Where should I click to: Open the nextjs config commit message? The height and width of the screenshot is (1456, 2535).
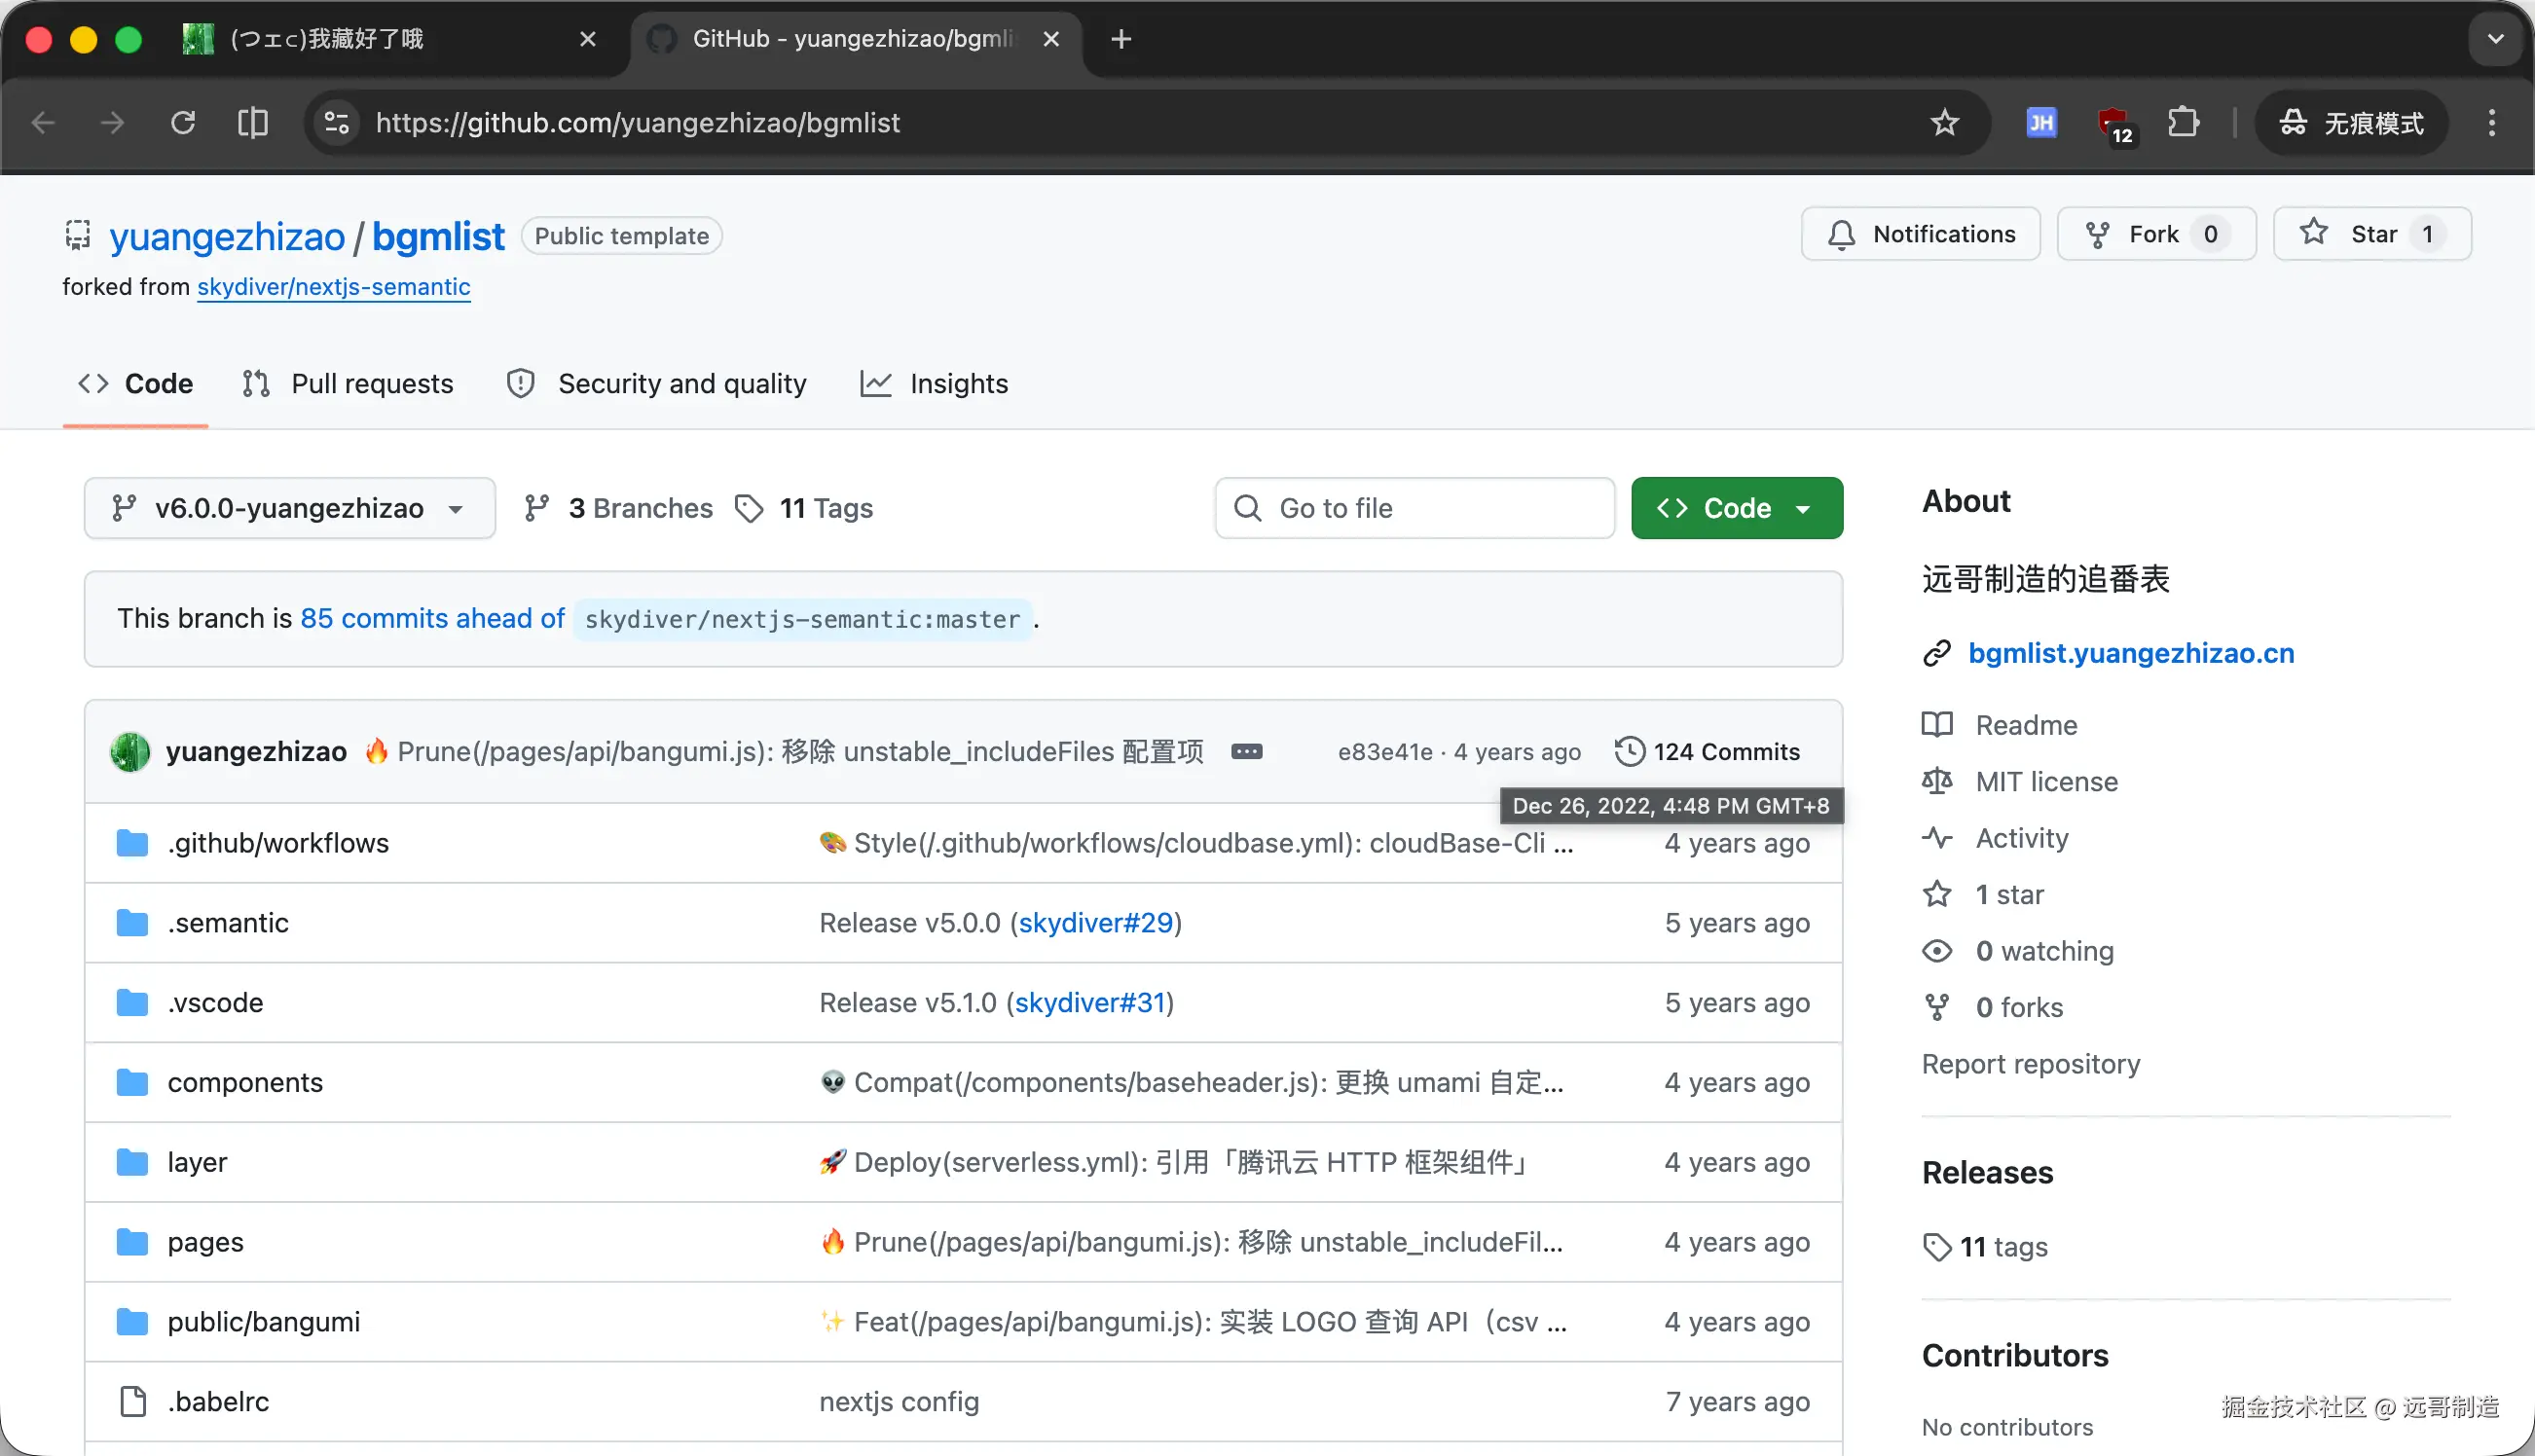899,1402
